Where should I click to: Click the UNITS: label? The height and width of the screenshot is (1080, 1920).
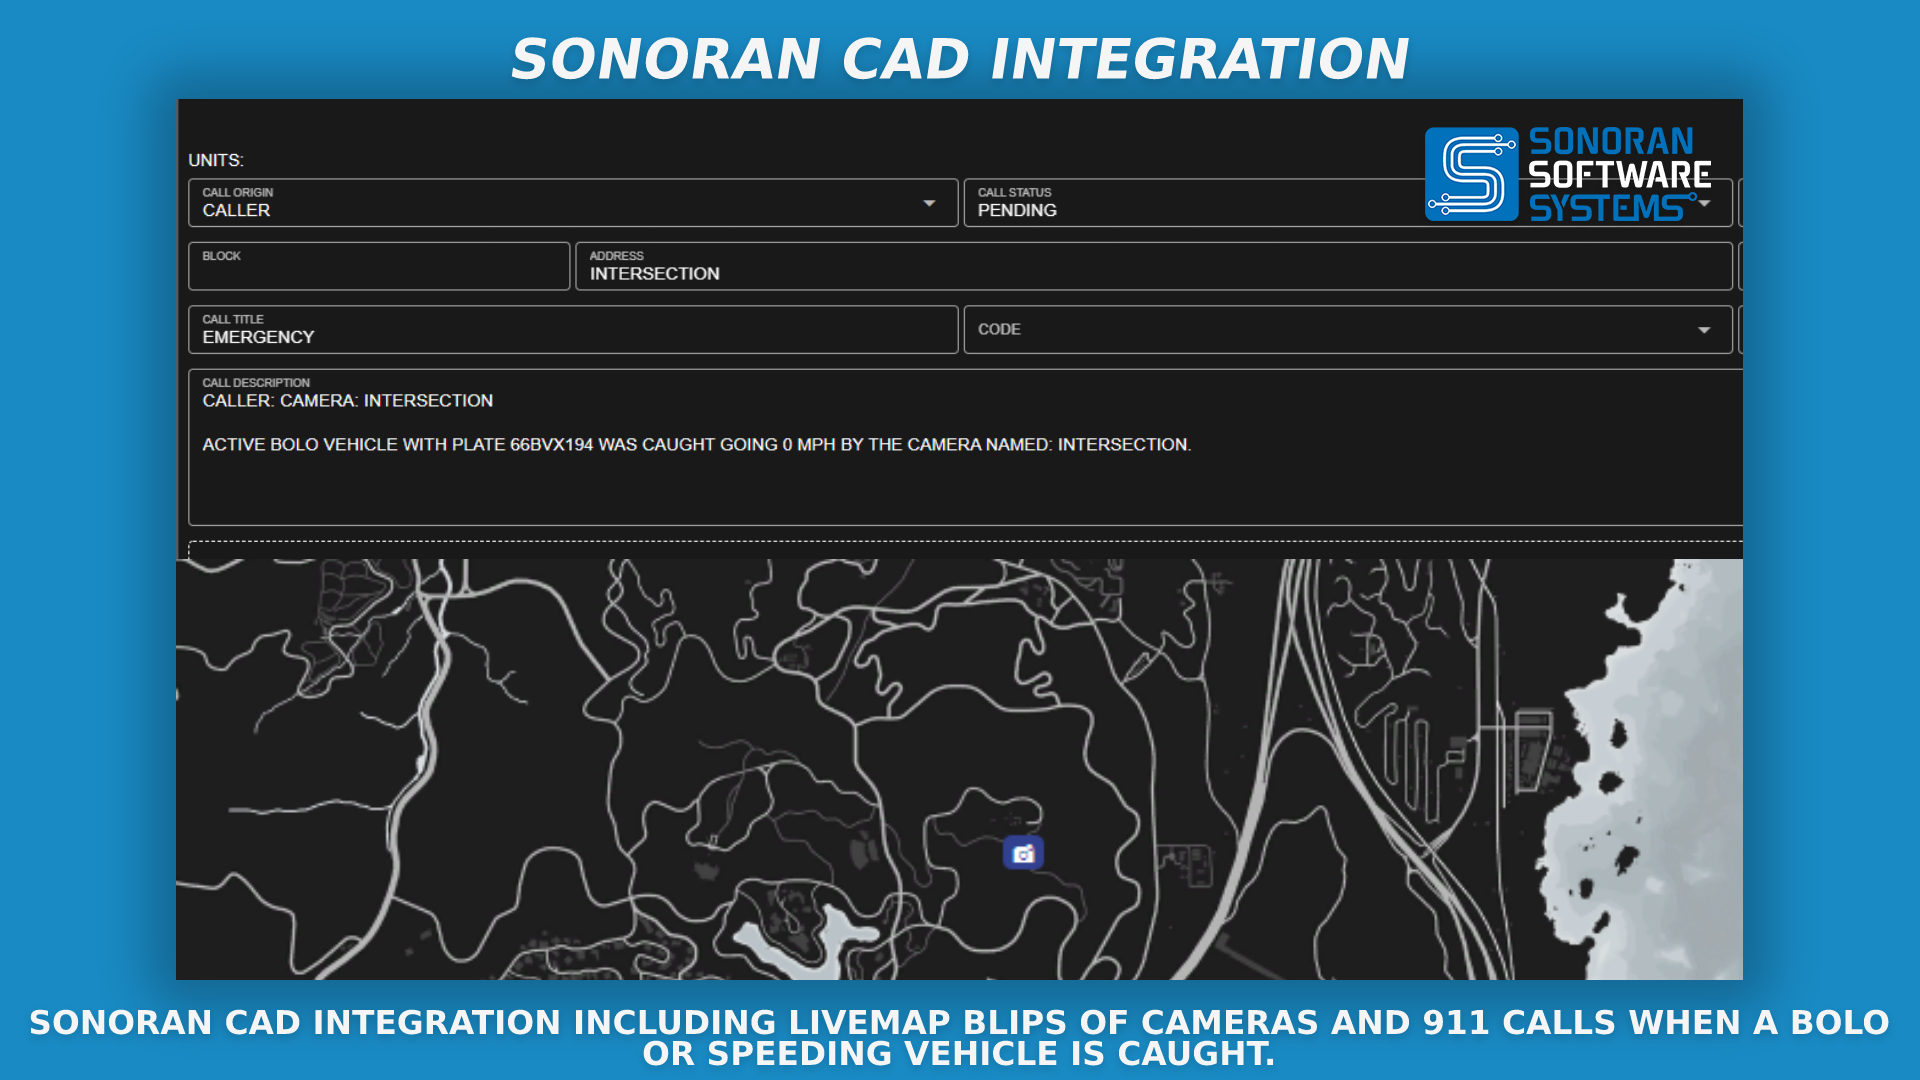(216, 160)
